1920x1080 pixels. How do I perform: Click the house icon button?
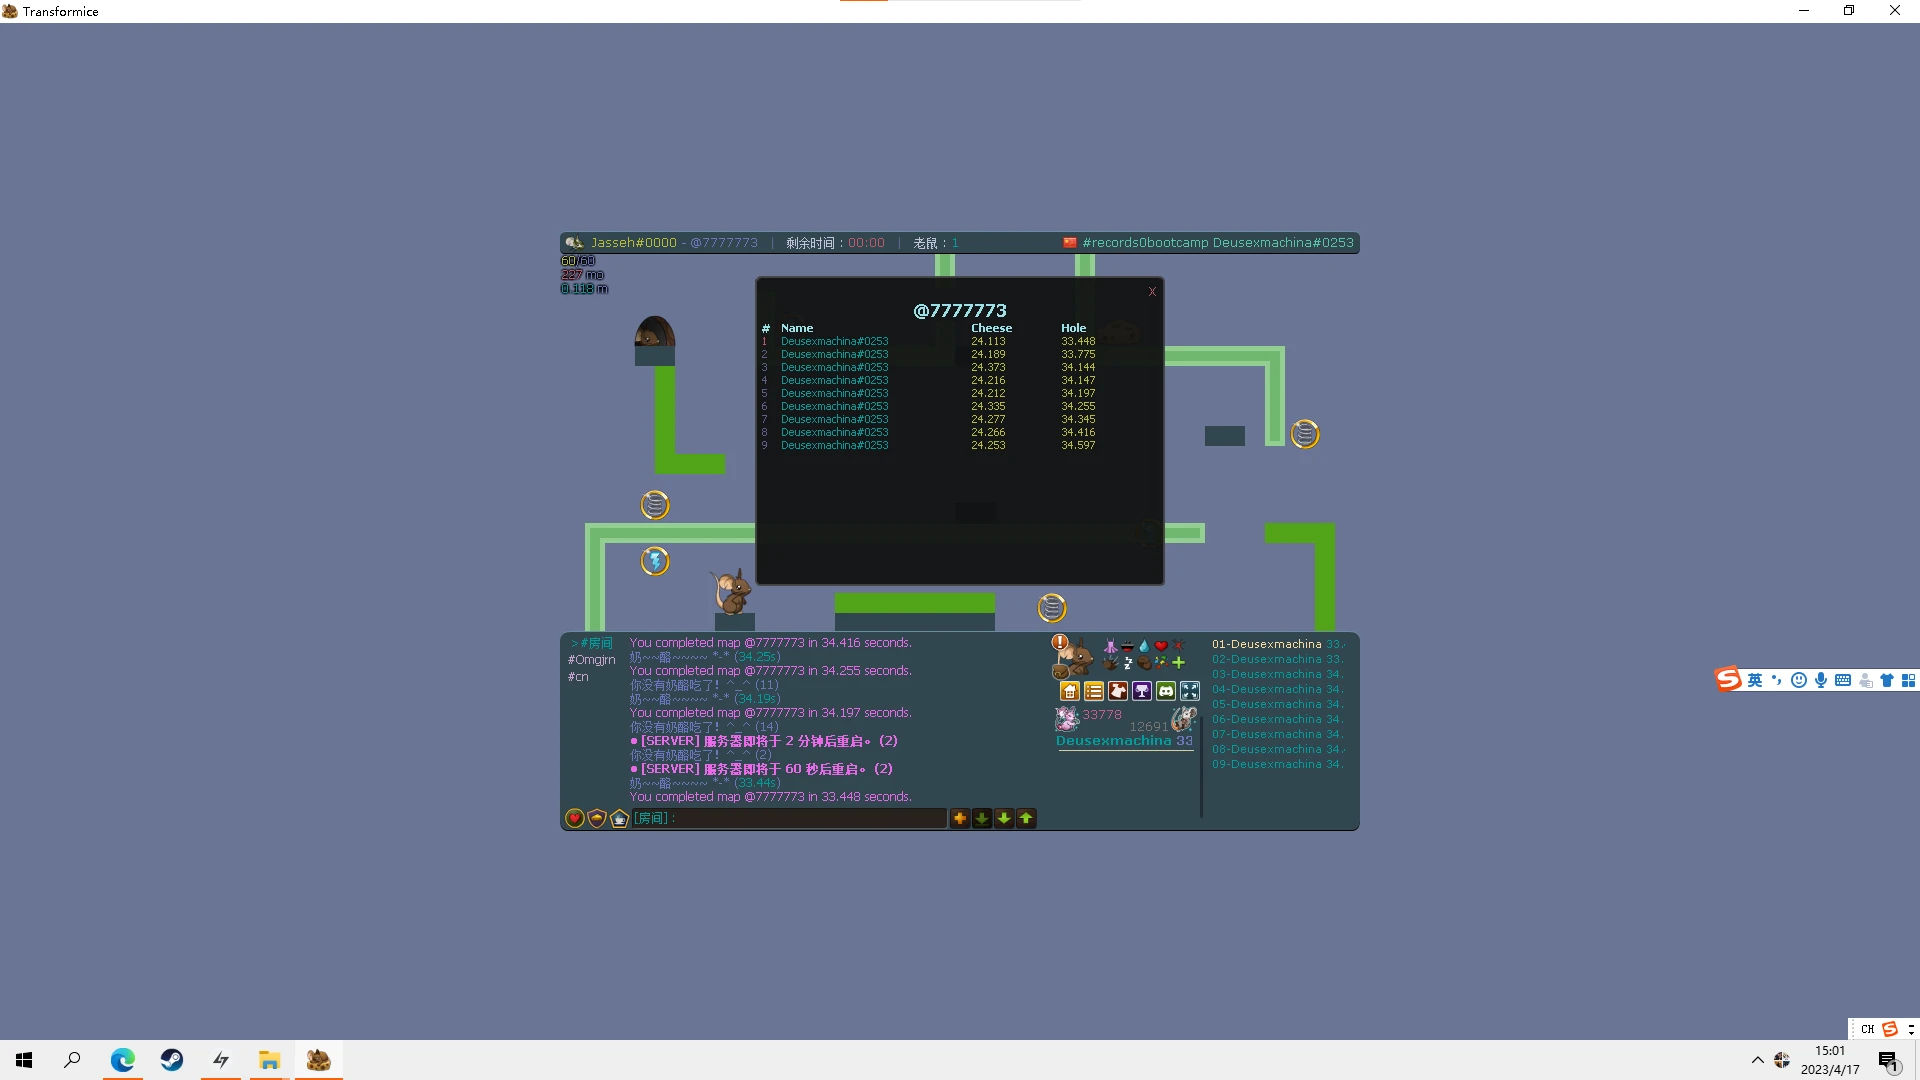coord(1070,691)
